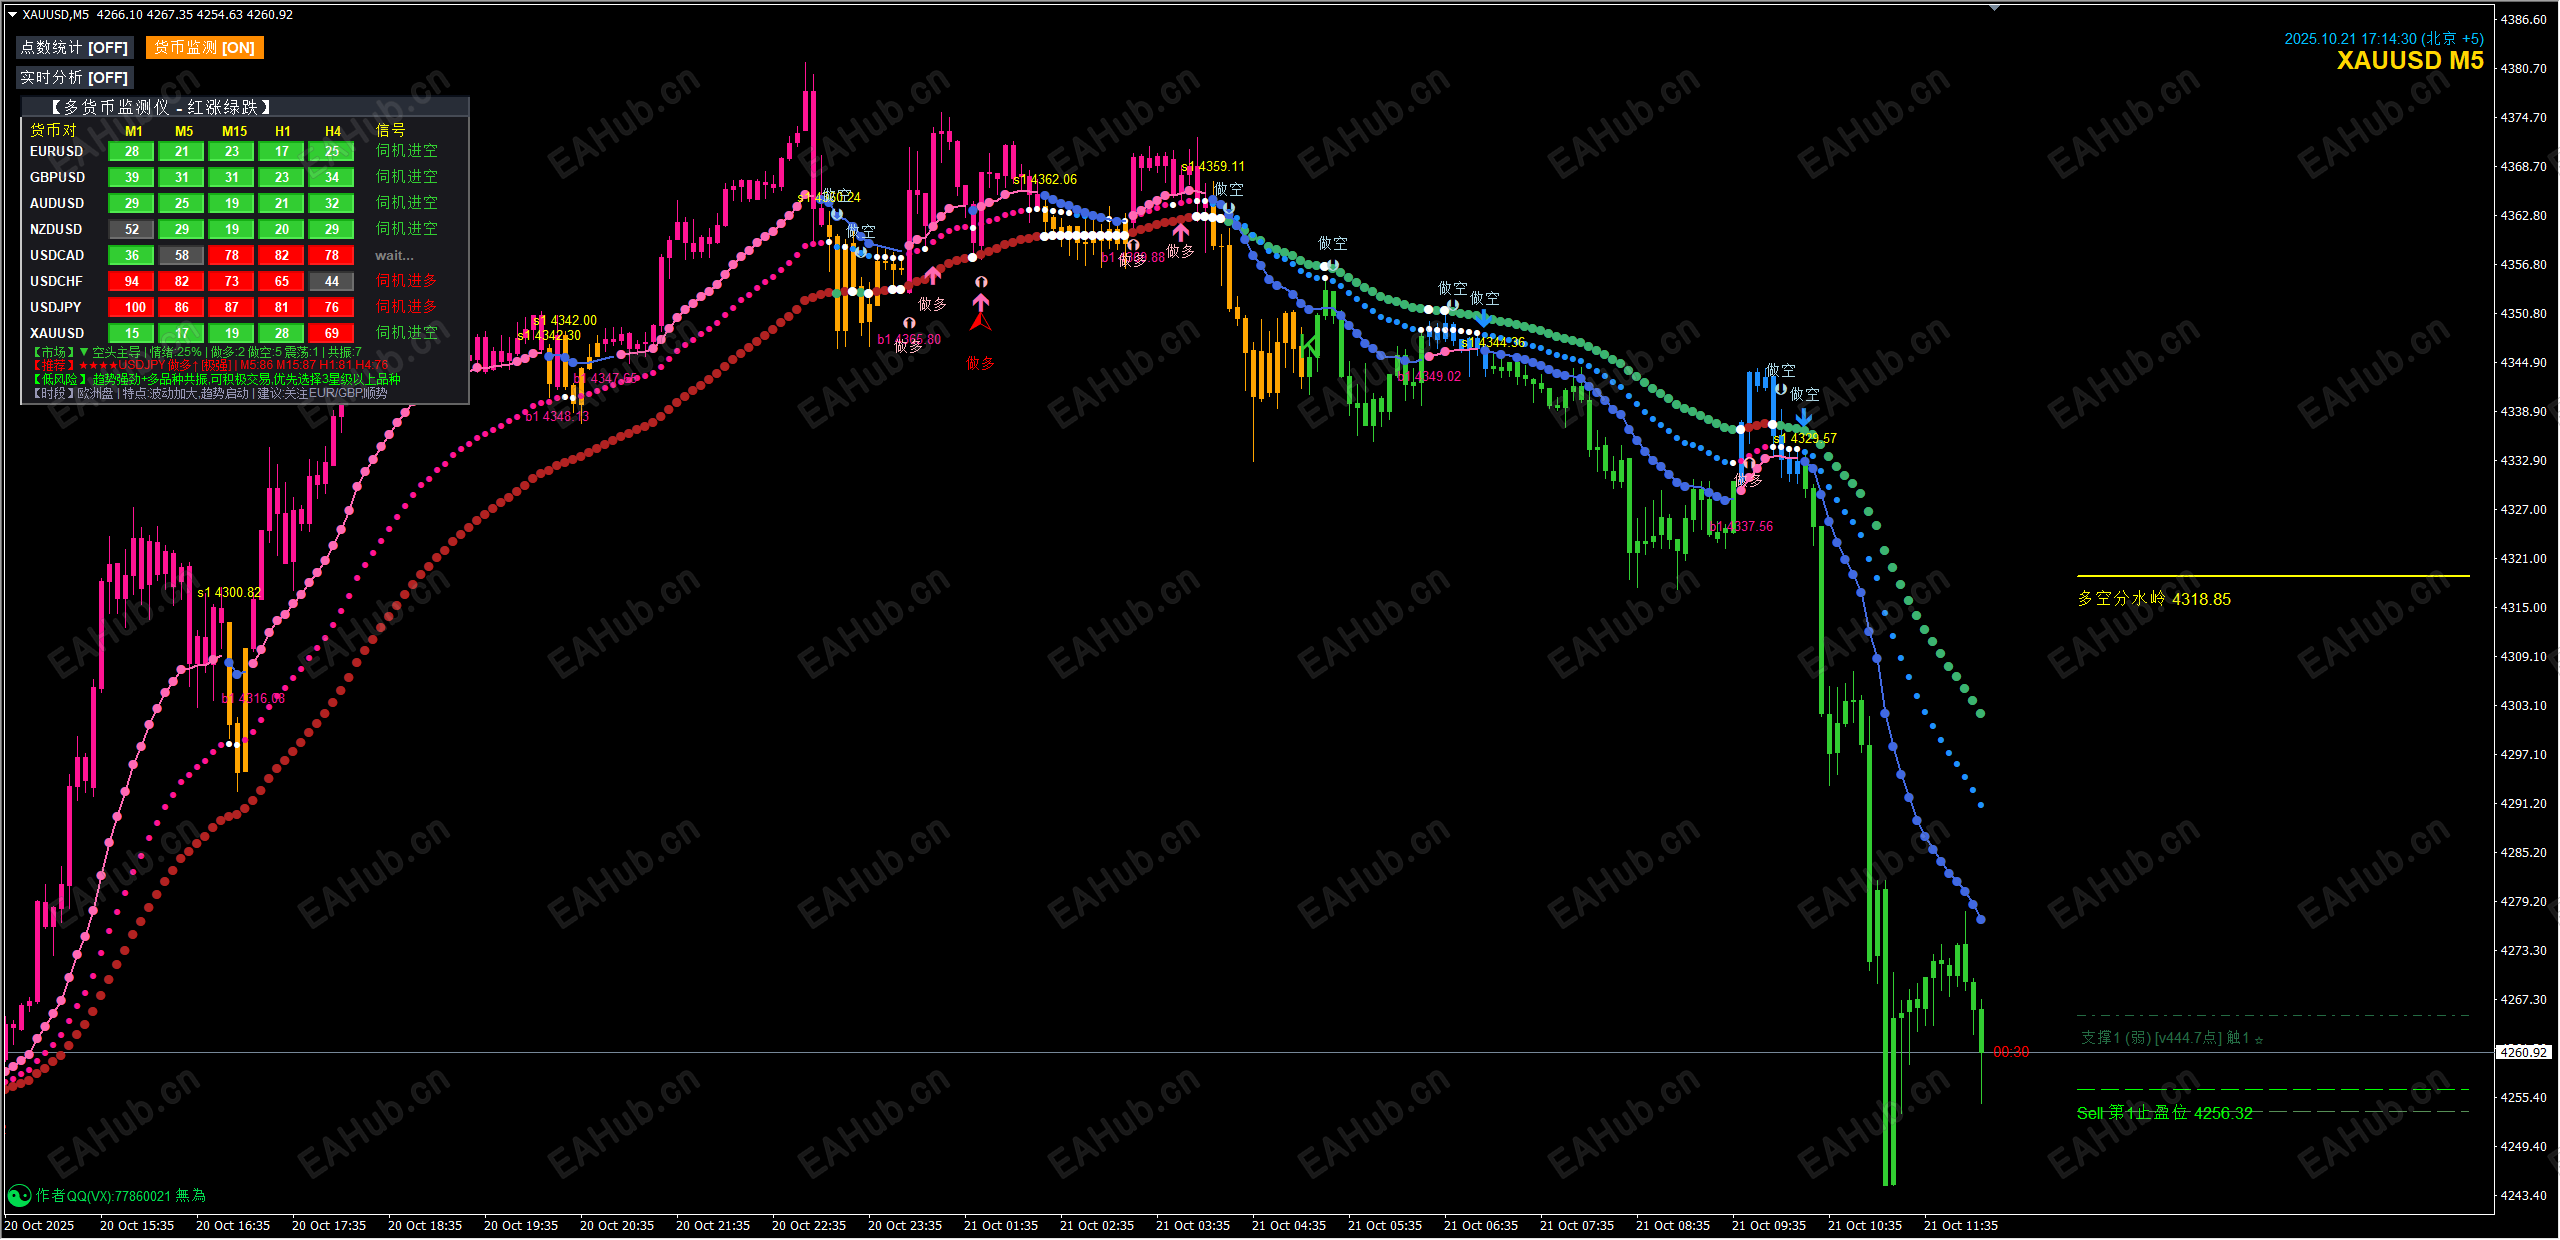This screenshot has height=1240, width=2560.
Task: Toggle 实时分析 [OFF] button
Action: pos(74,78)
